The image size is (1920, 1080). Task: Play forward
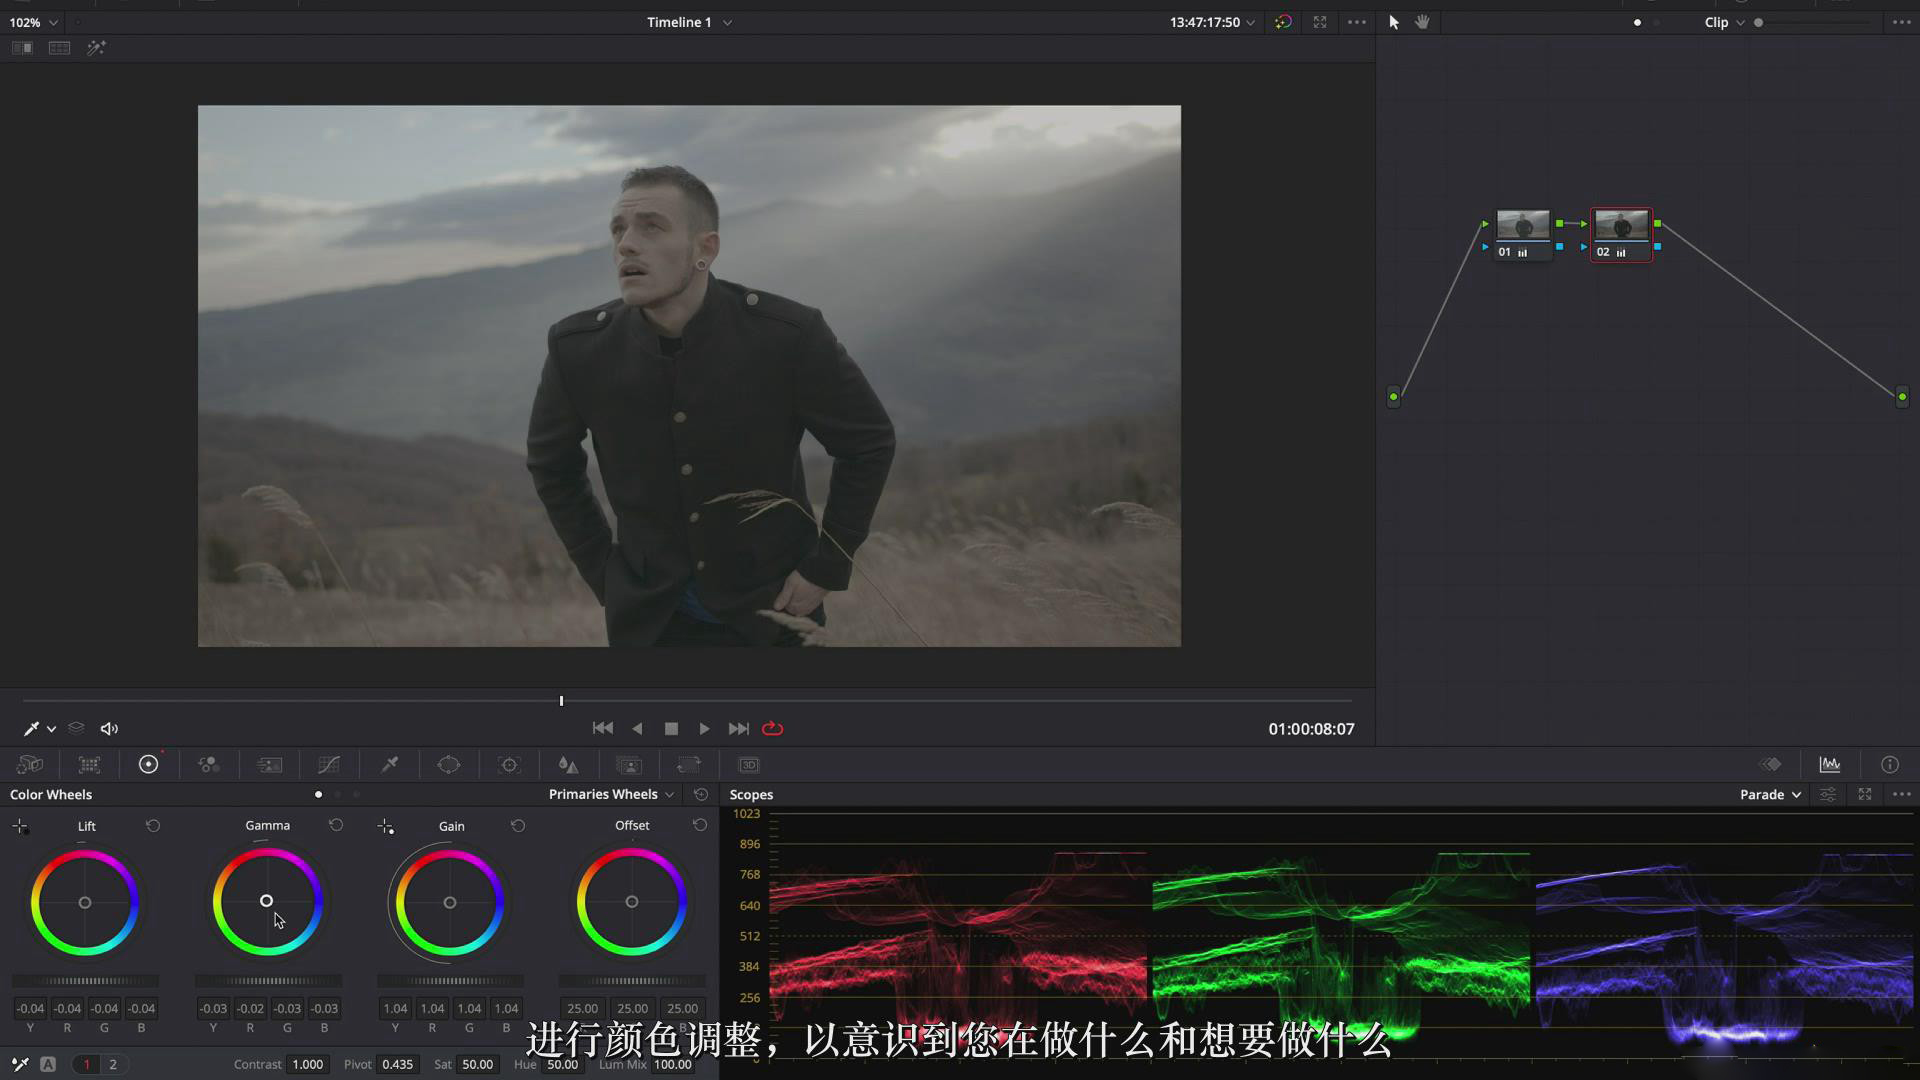pyautogui.click(x=704, y=729)
